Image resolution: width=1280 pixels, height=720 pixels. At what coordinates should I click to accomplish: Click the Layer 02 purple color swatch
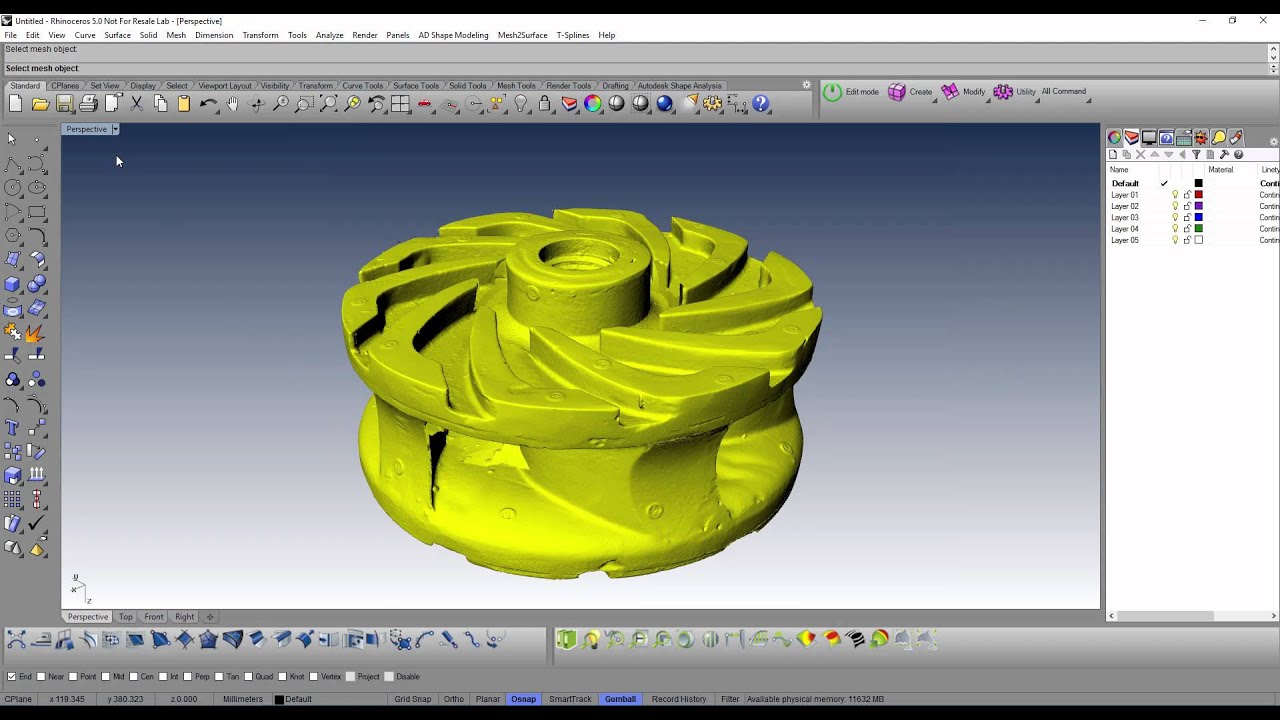(1199, 206)
